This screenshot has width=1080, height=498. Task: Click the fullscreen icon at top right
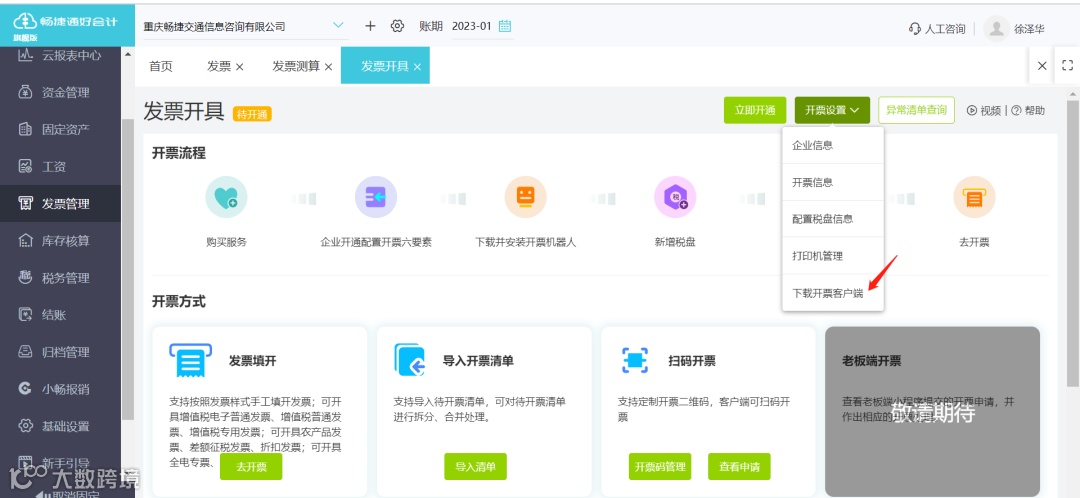[x=1068, y=65]
